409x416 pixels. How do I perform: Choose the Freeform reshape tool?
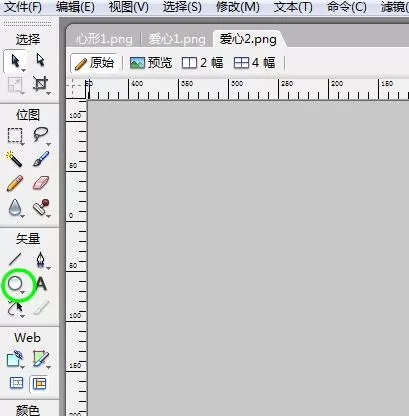(x=15, y=309)
